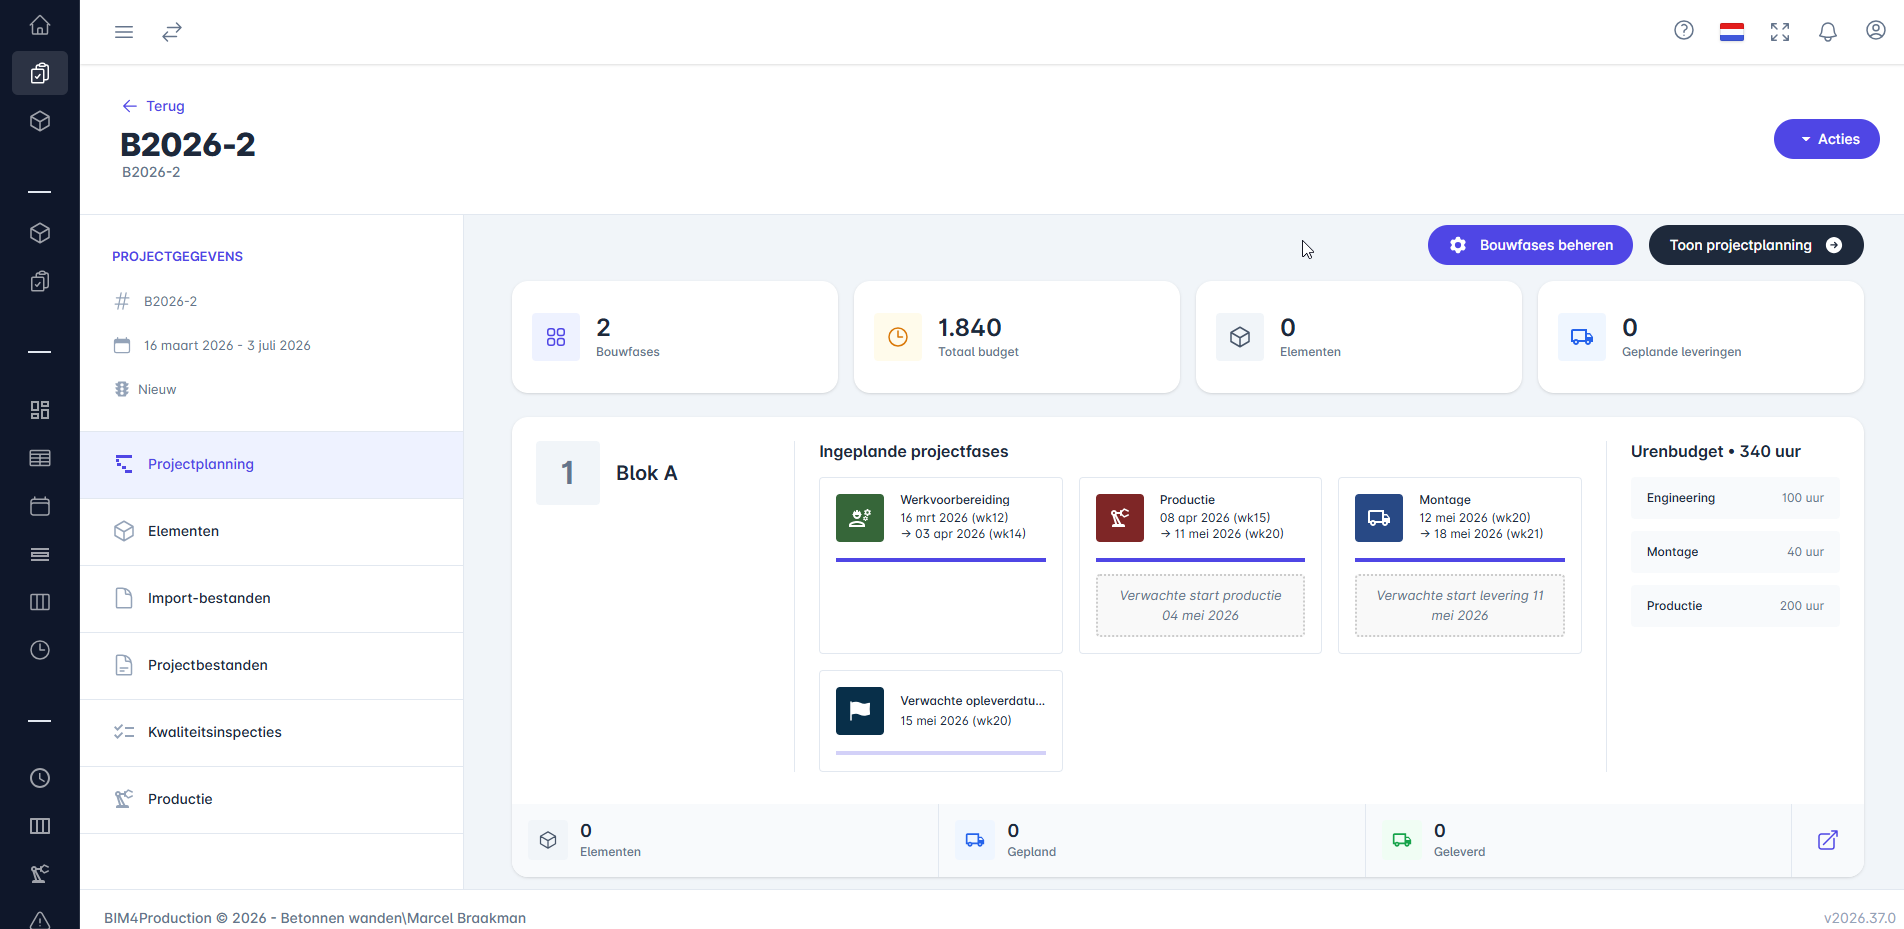Open Import-bestanden menu item

272,598
